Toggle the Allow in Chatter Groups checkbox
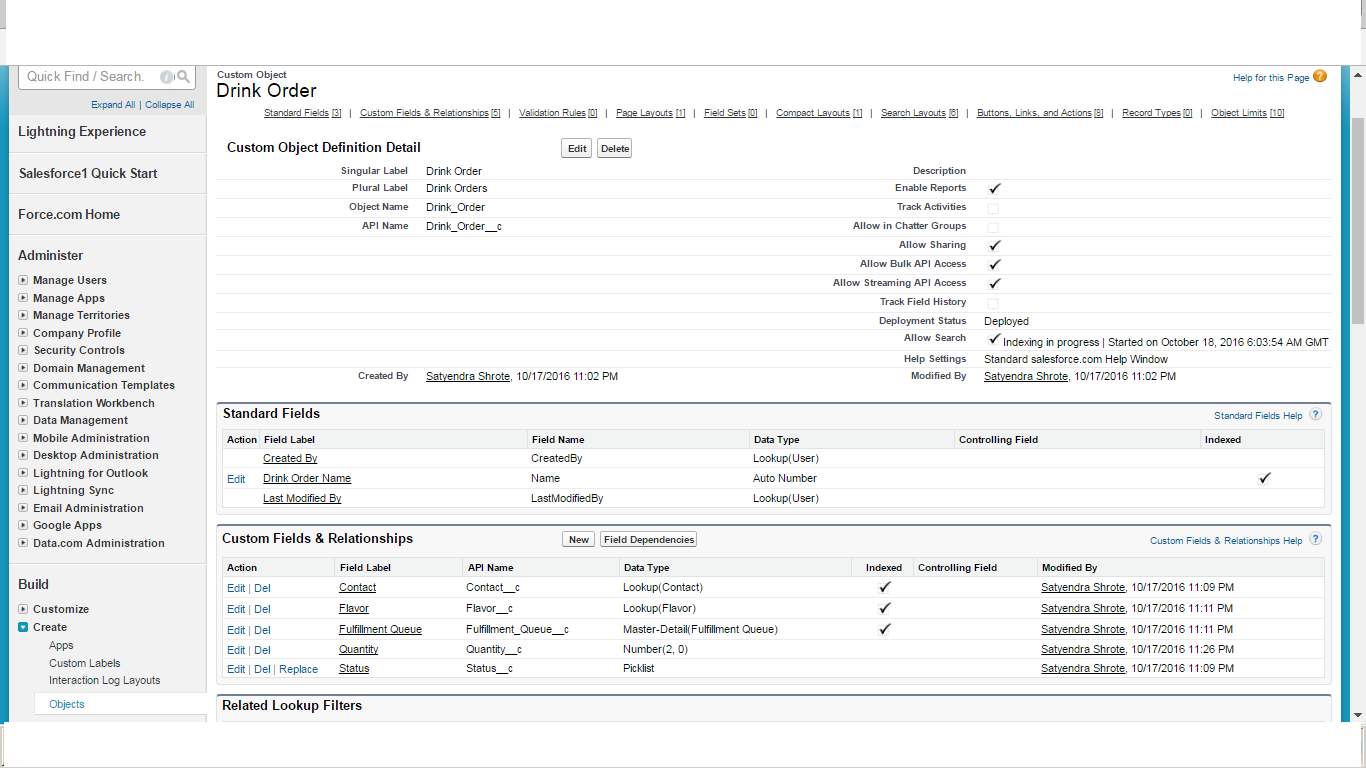Screen dimensions: 1366x768 [x=993, y=227]
